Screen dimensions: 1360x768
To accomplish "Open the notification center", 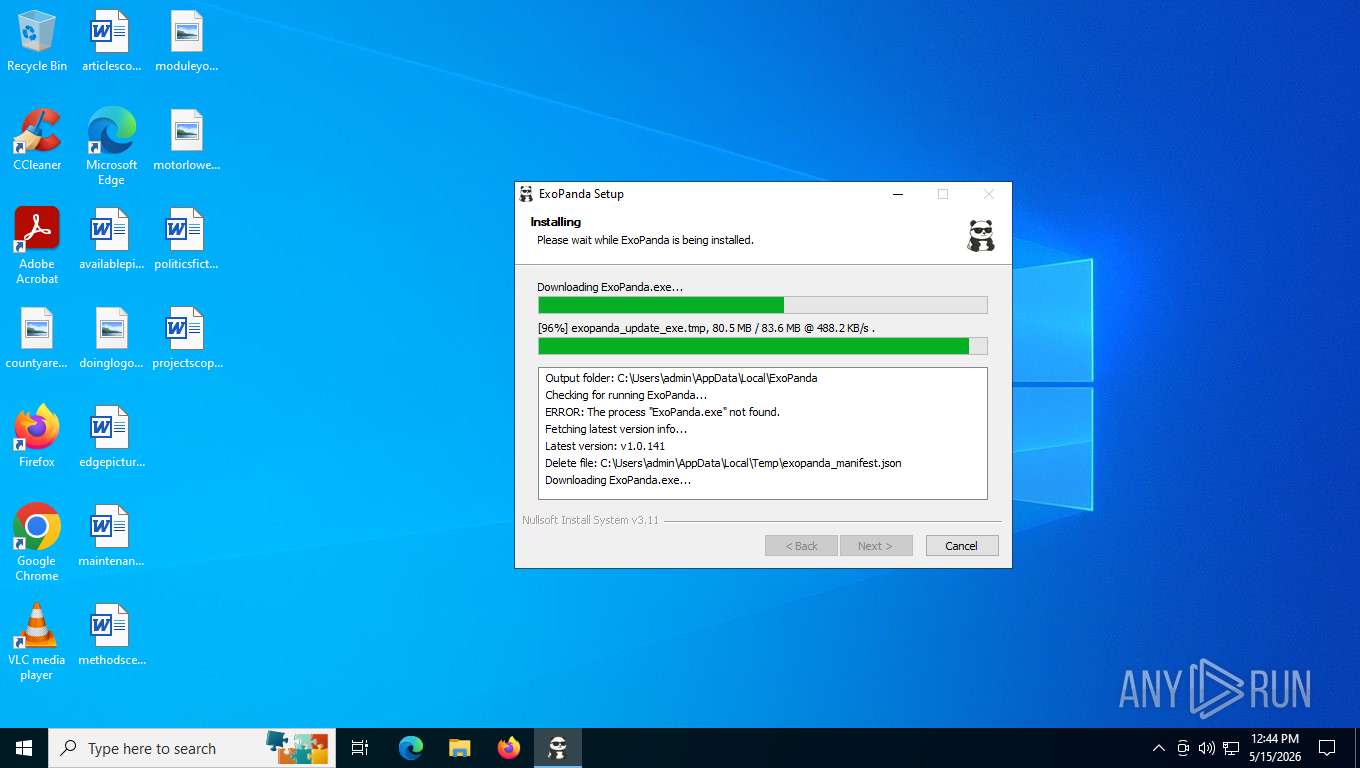I will pos(1327,748).
